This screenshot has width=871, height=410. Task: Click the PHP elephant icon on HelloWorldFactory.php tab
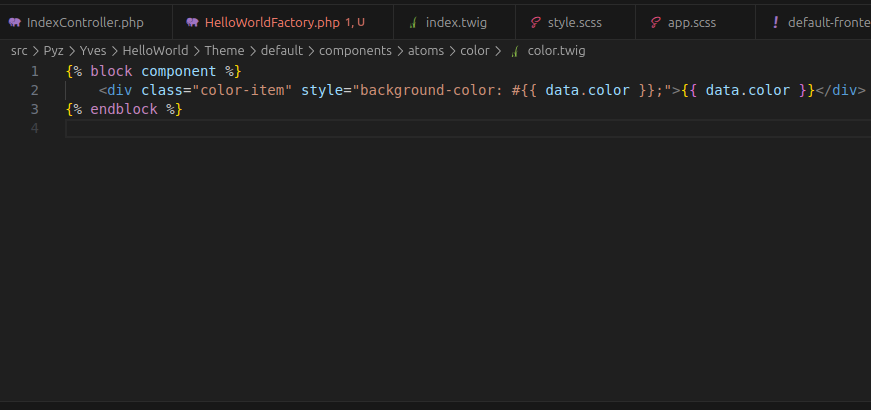coord(192,23)
